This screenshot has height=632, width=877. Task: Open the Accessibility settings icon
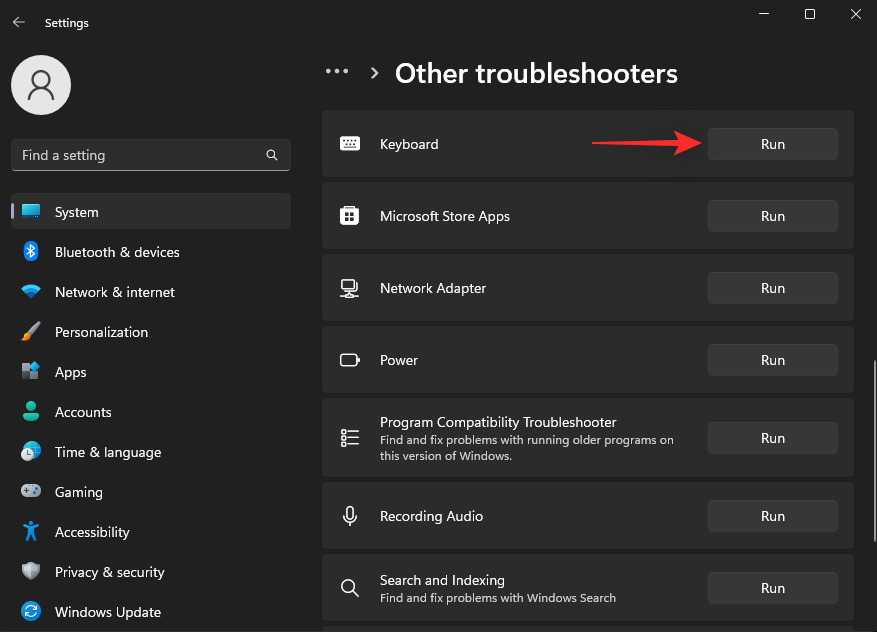tap(31, 532)
